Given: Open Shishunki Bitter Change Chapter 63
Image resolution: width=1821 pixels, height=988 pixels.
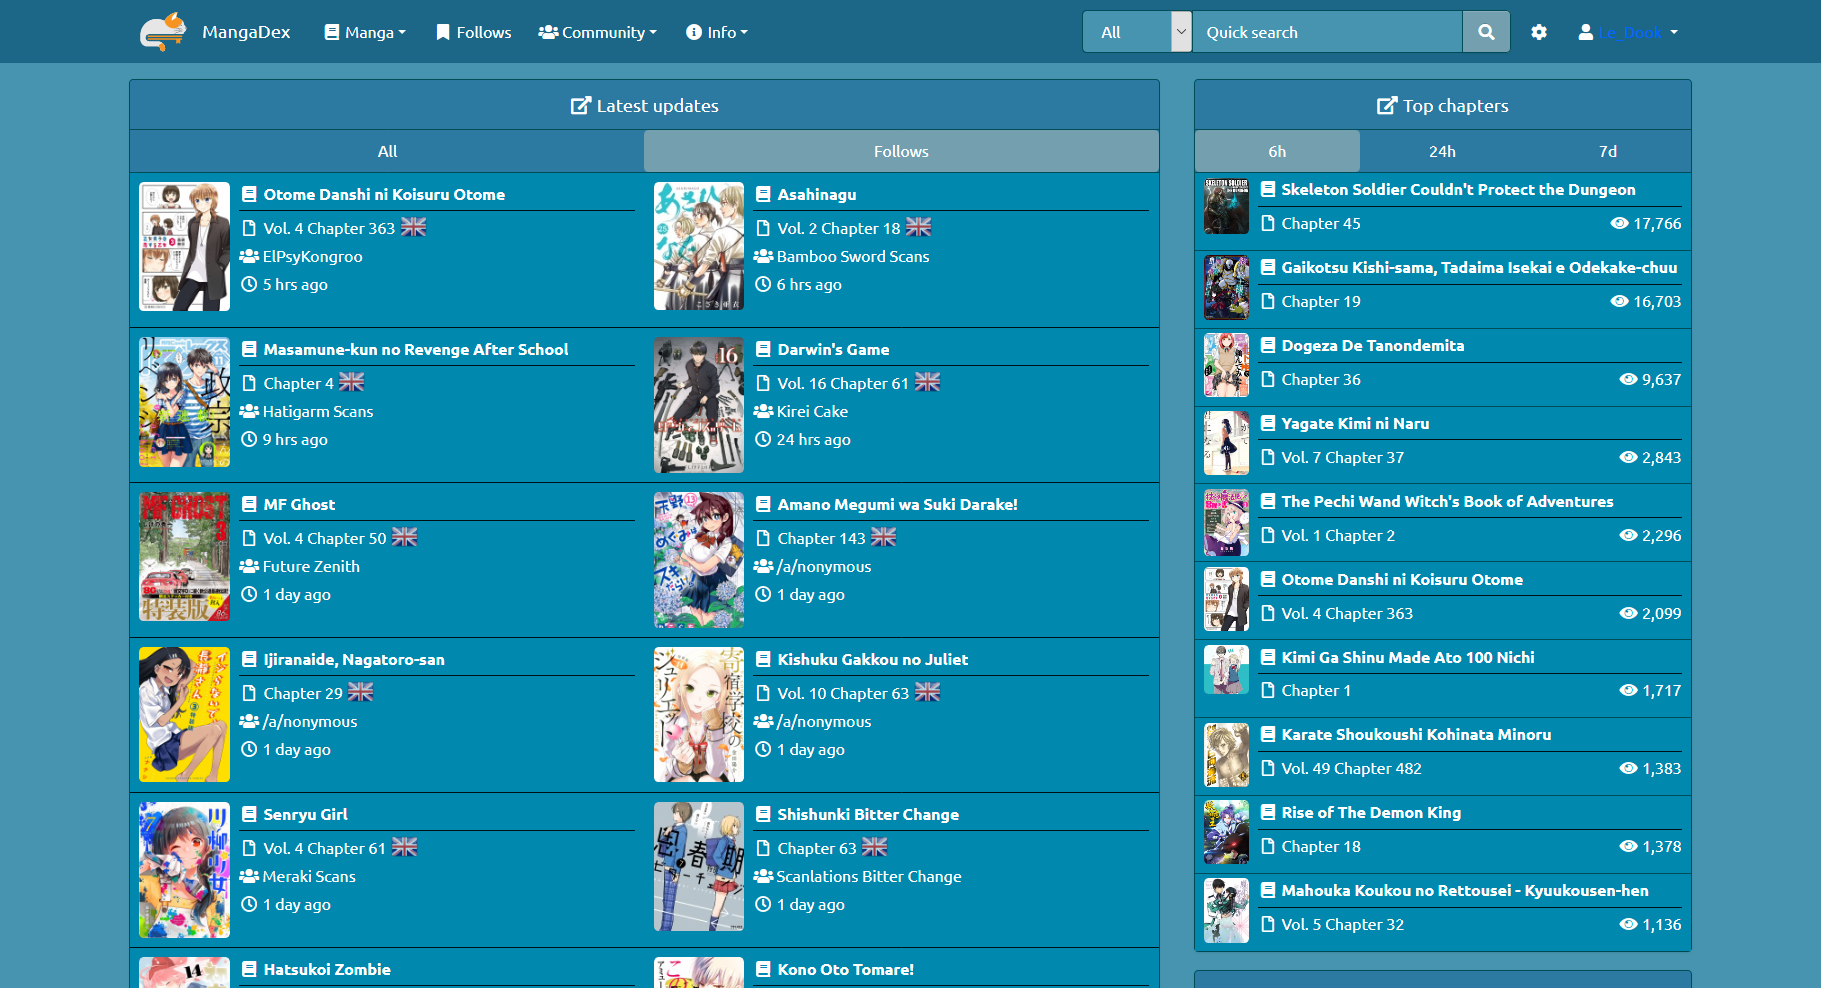Looking at the screenshot, I should 817,849.
